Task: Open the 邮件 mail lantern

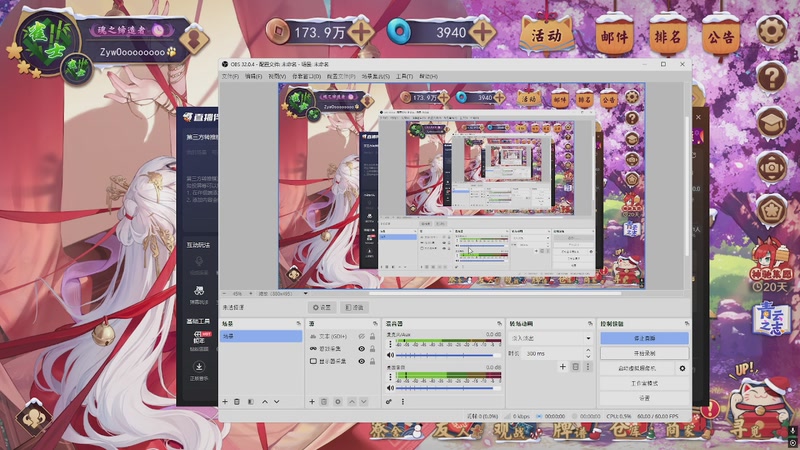Action: 614,36
